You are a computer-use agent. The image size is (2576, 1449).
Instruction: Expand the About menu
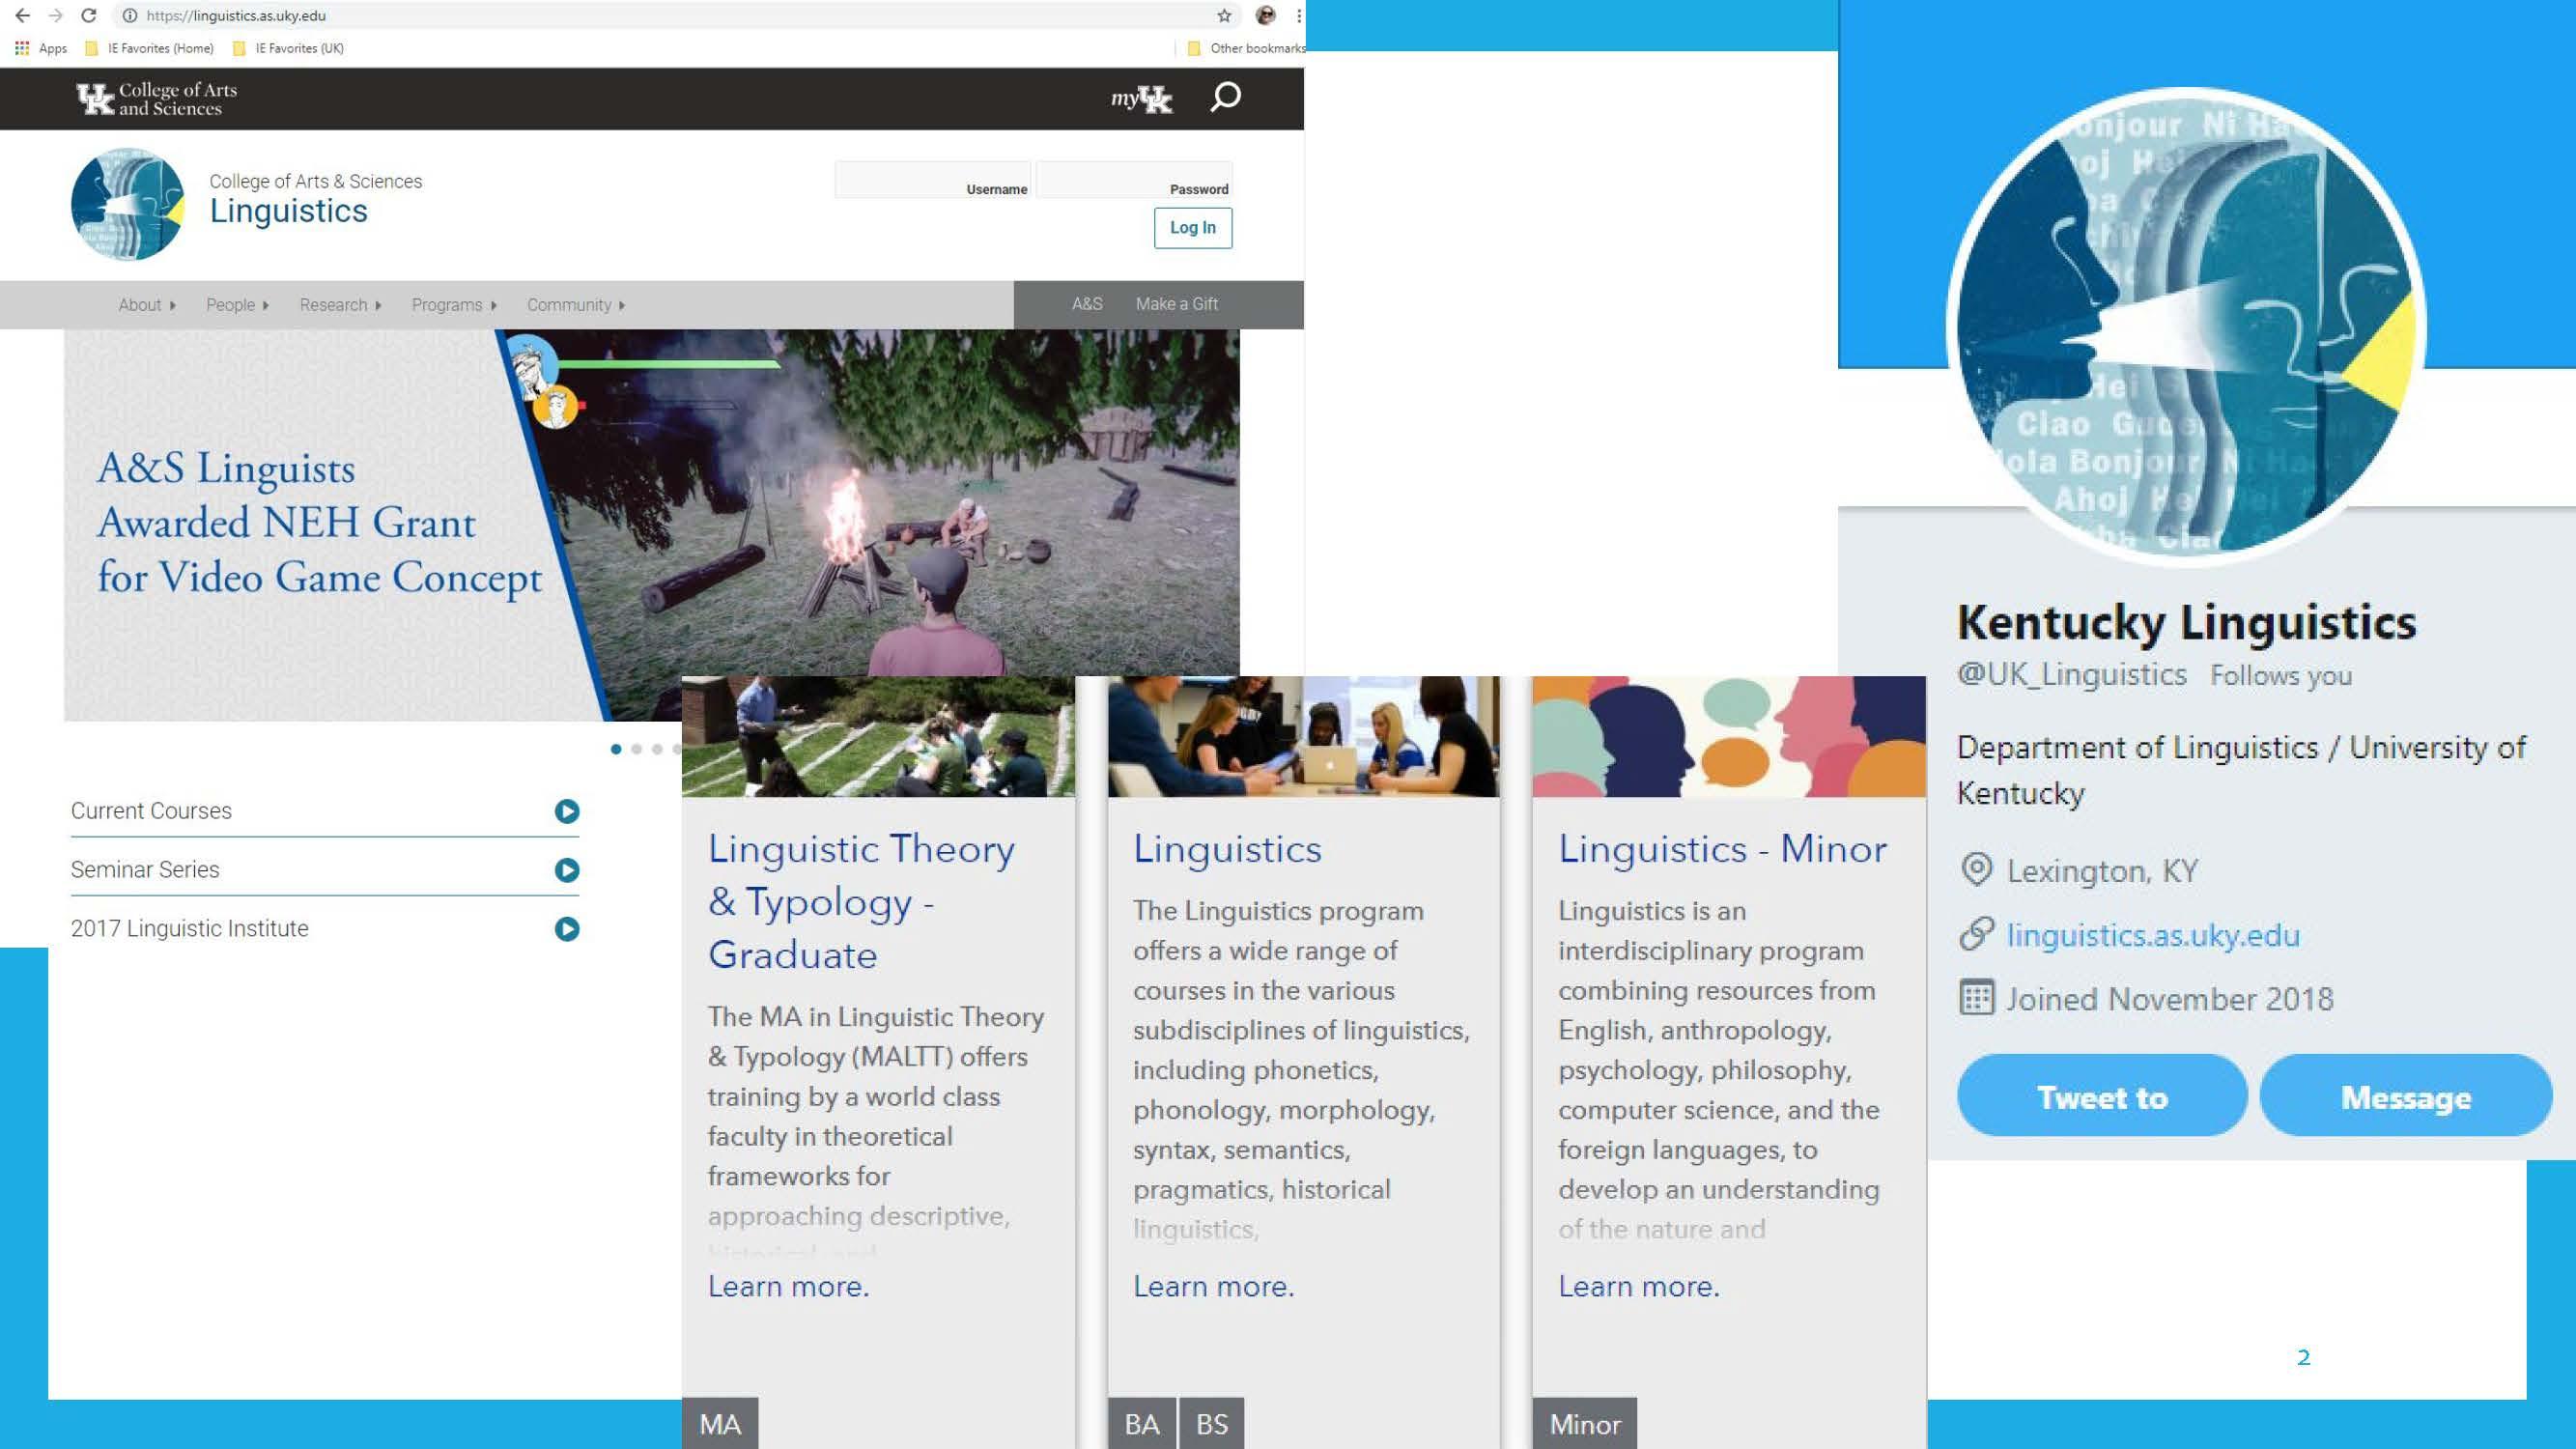147,305
